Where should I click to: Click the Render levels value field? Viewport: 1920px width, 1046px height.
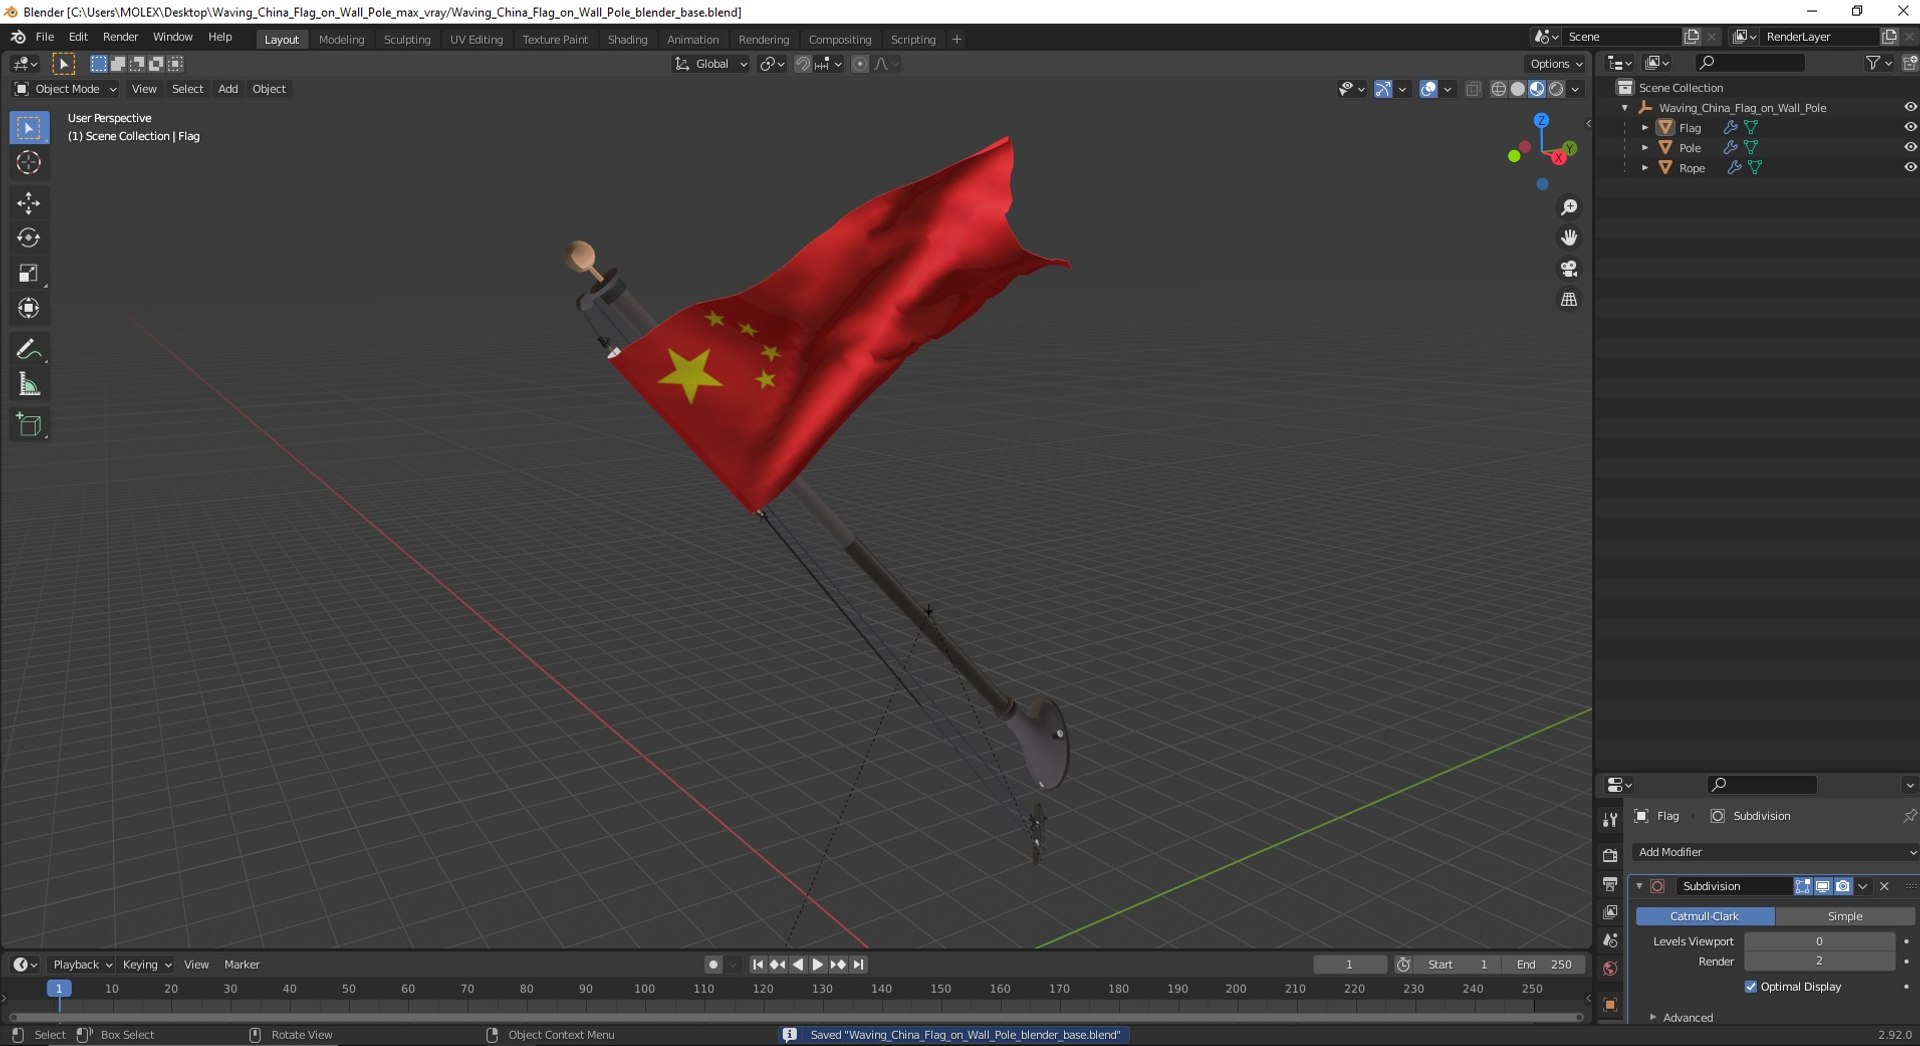coord(1819,961)
